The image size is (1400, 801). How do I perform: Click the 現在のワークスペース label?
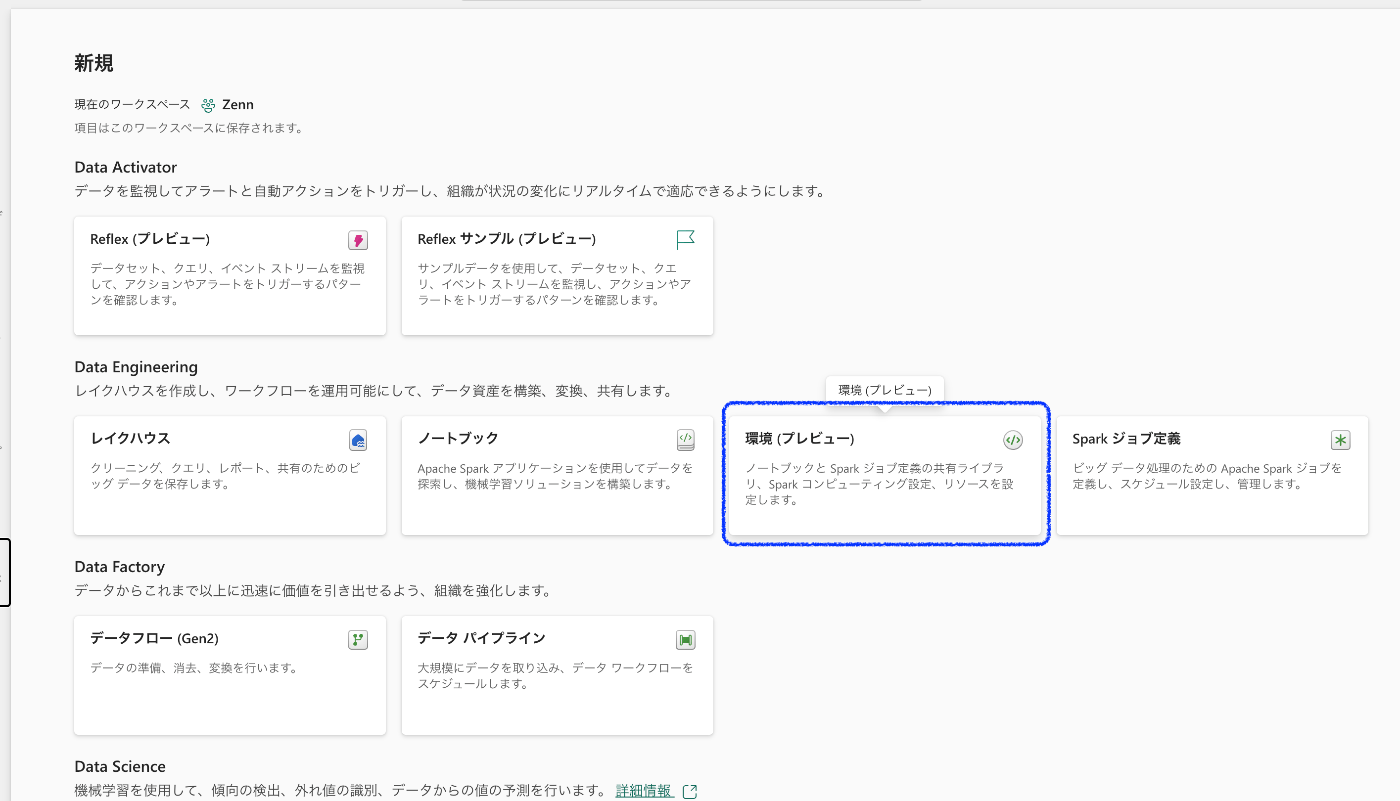coord(132,105)
